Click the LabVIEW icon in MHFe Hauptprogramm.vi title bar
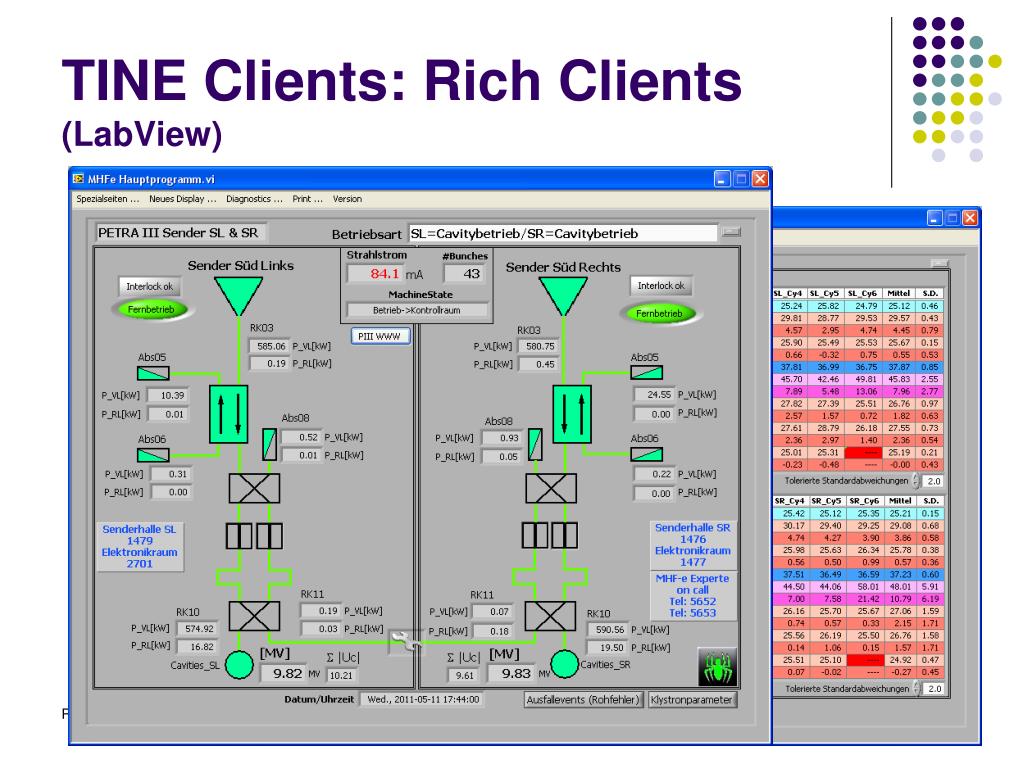The width and height of the screenshot is (1024, 768). pyautogui.click(x=78, y=178)
